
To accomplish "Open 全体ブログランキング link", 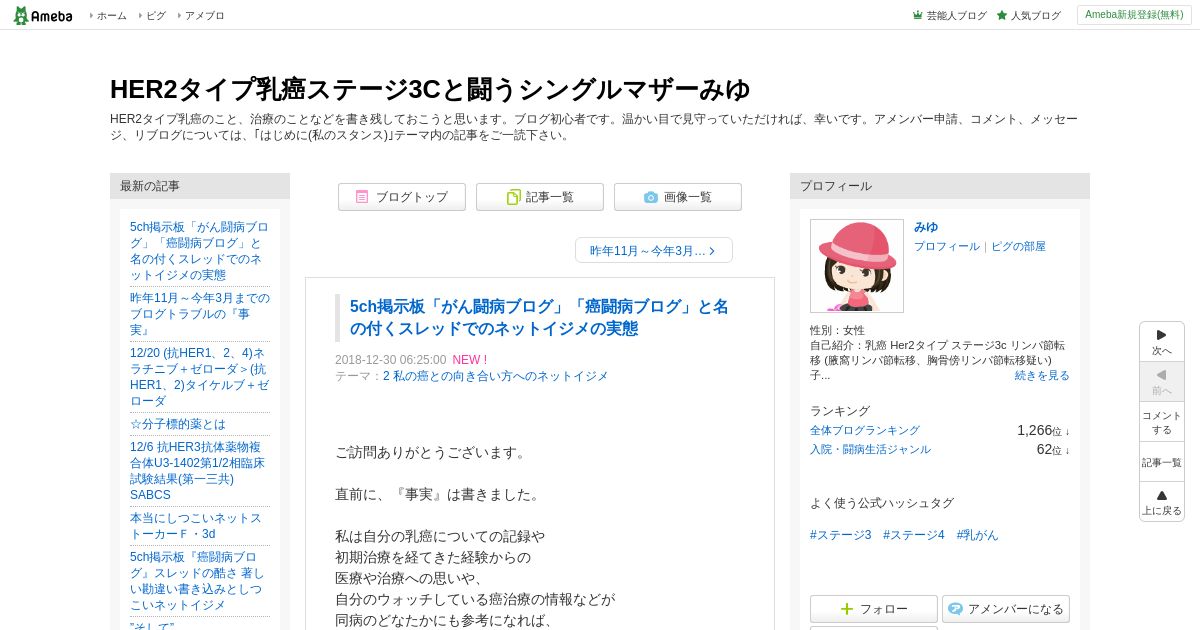I will [x=865, y=430].
